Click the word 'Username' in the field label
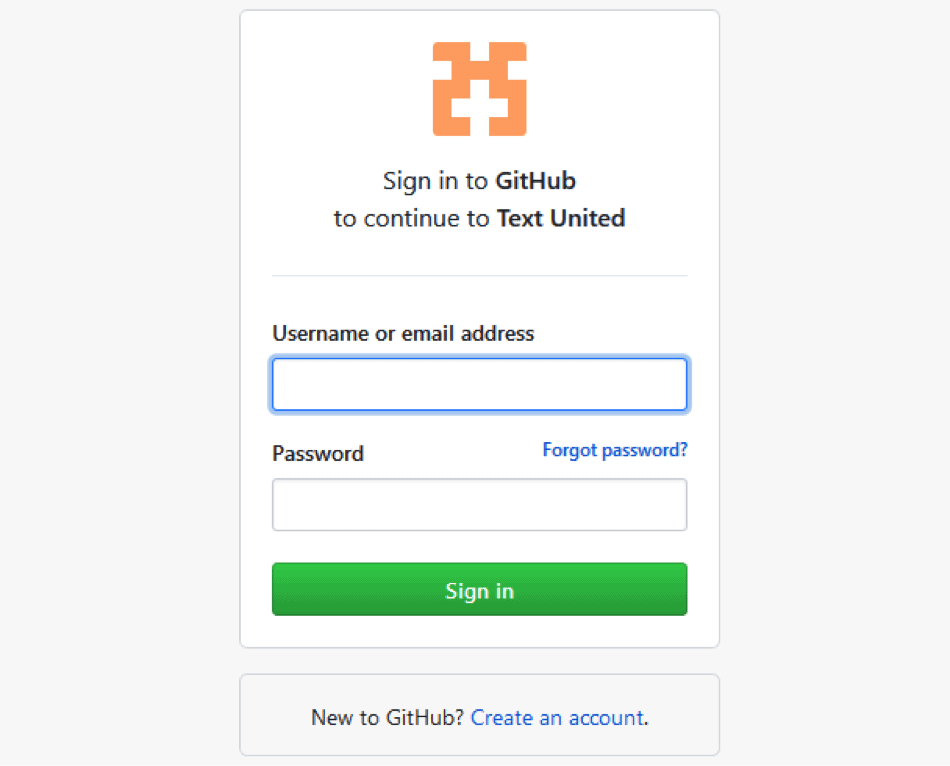This screenshot has width=950, height=766. (x=321, y=333)
